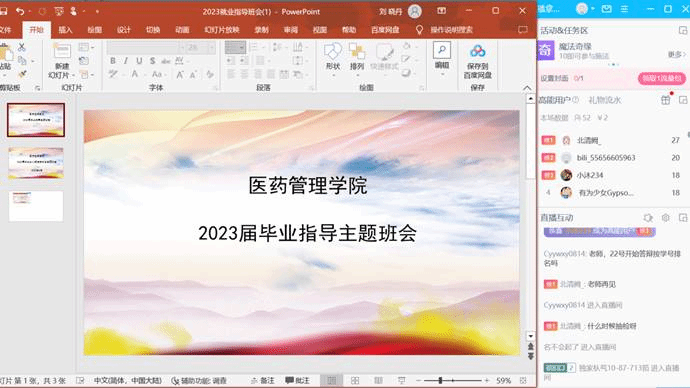Open the Arrange (排列) tool

click(x=356, y=52)
